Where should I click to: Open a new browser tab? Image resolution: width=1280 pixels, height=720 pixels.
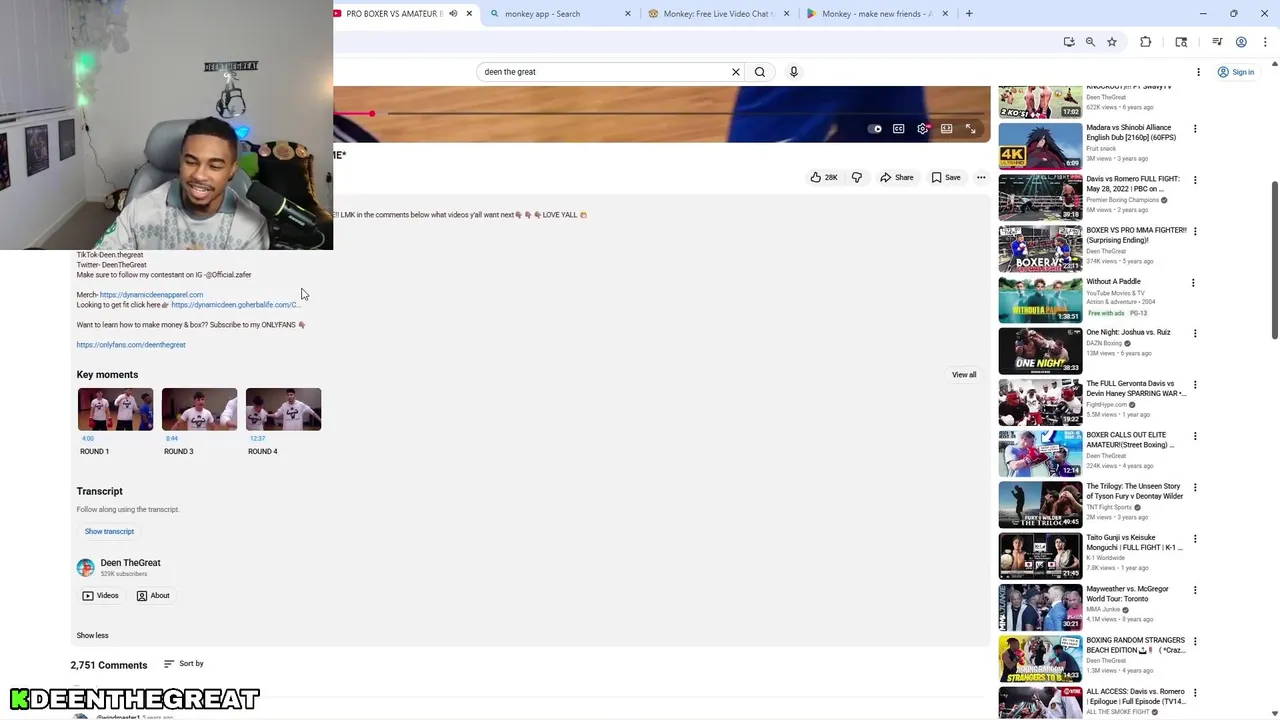point(969,14)
